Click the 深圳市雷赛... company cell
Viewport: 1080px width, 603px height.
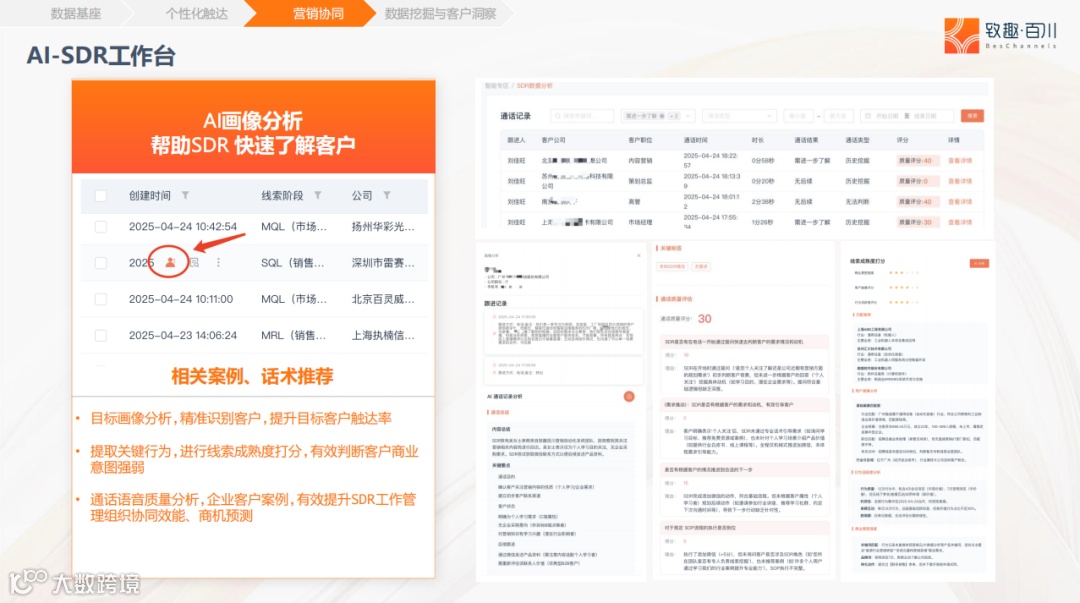point(383,263)
